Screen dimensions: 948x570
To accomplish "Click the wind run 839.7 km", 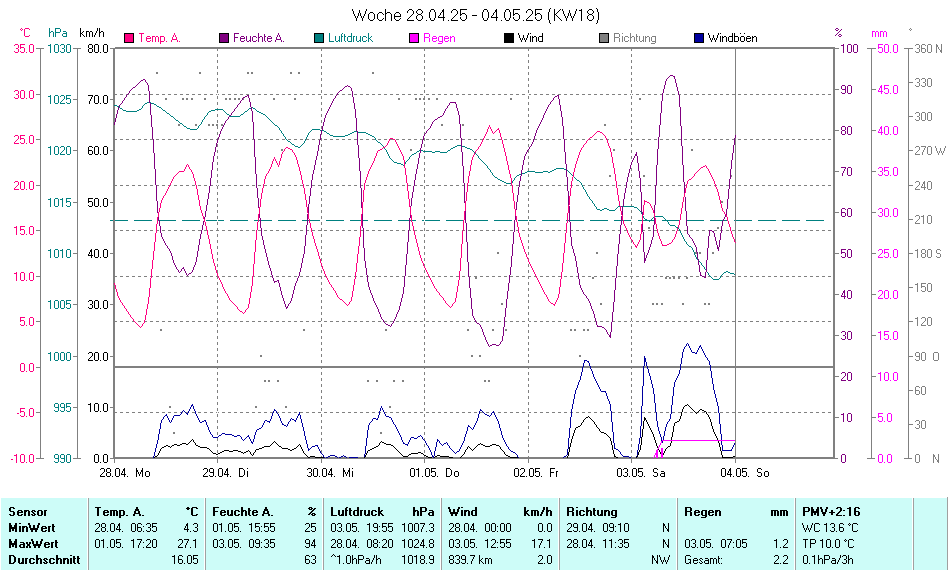I will point(470,560).
